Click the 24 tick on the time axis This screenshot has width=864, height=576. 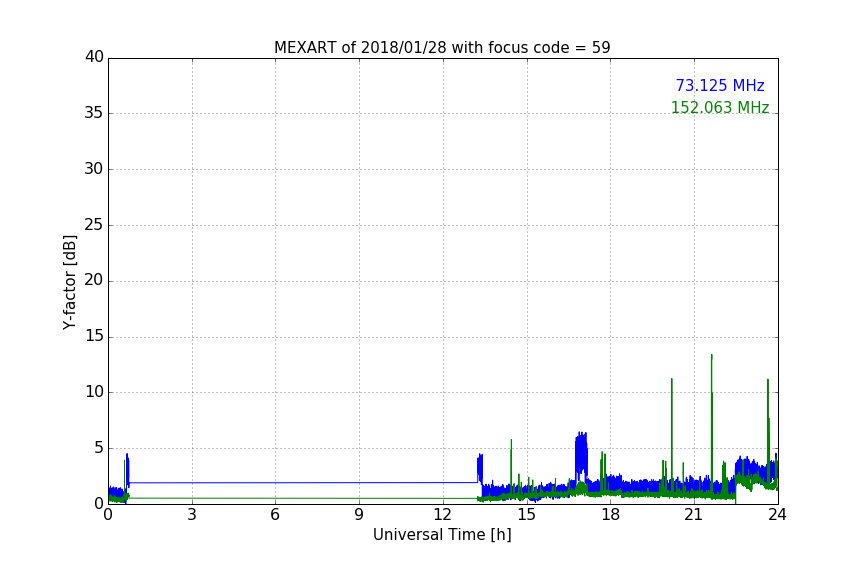777,515
